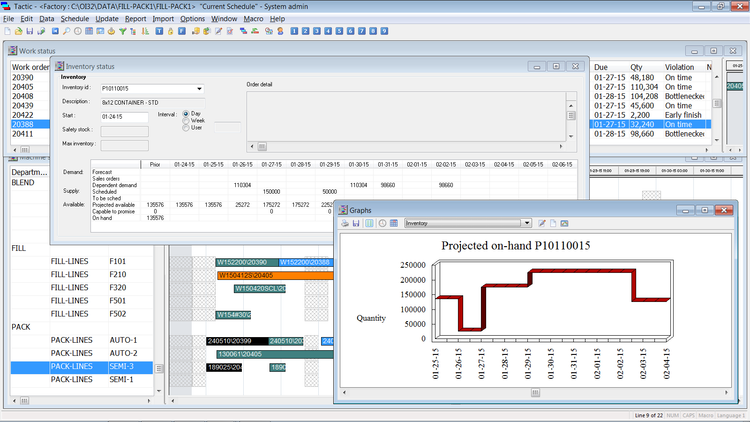Click the green funnel filter toolbar icon

pyautogui.click(x=122, y=31)
